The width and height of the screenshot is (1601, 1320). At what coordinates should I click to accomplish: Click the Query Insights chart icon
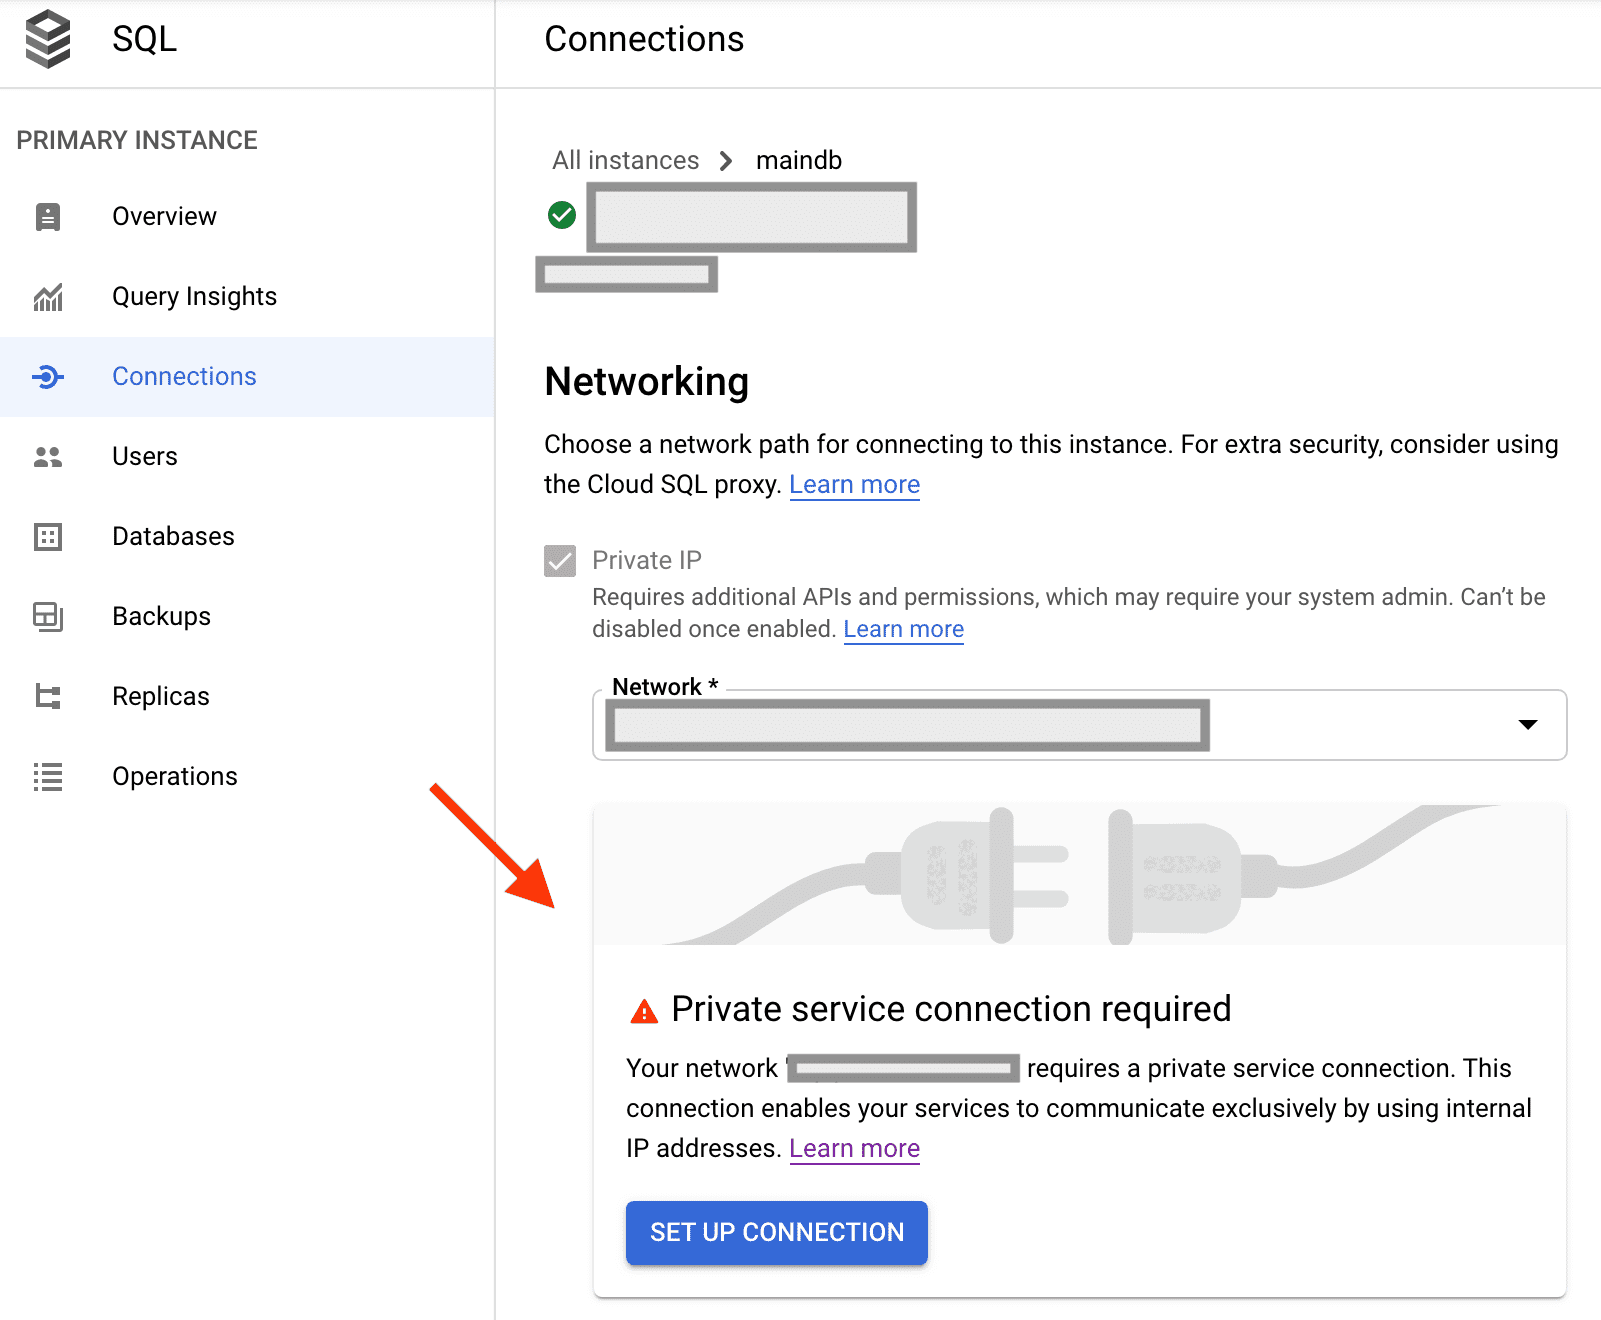(48, 297)
